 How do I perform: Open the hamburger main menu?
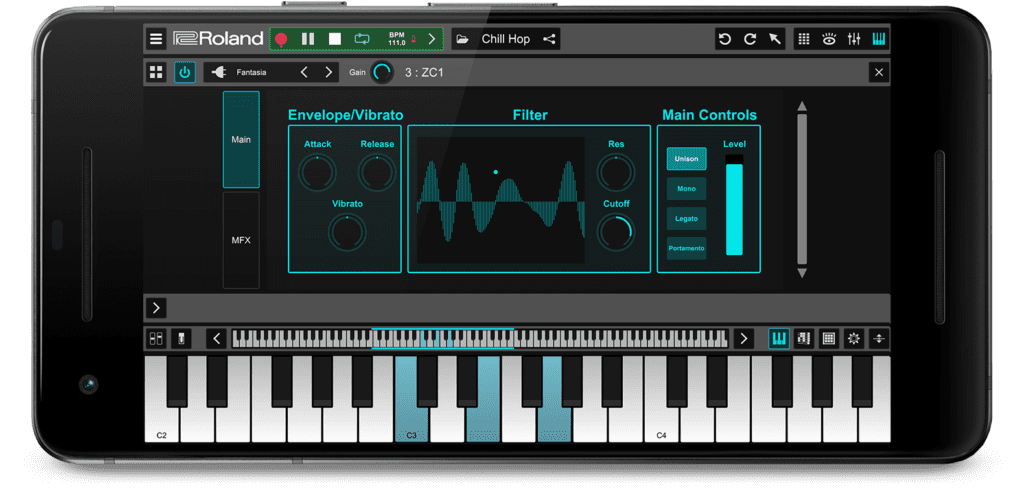156,39
